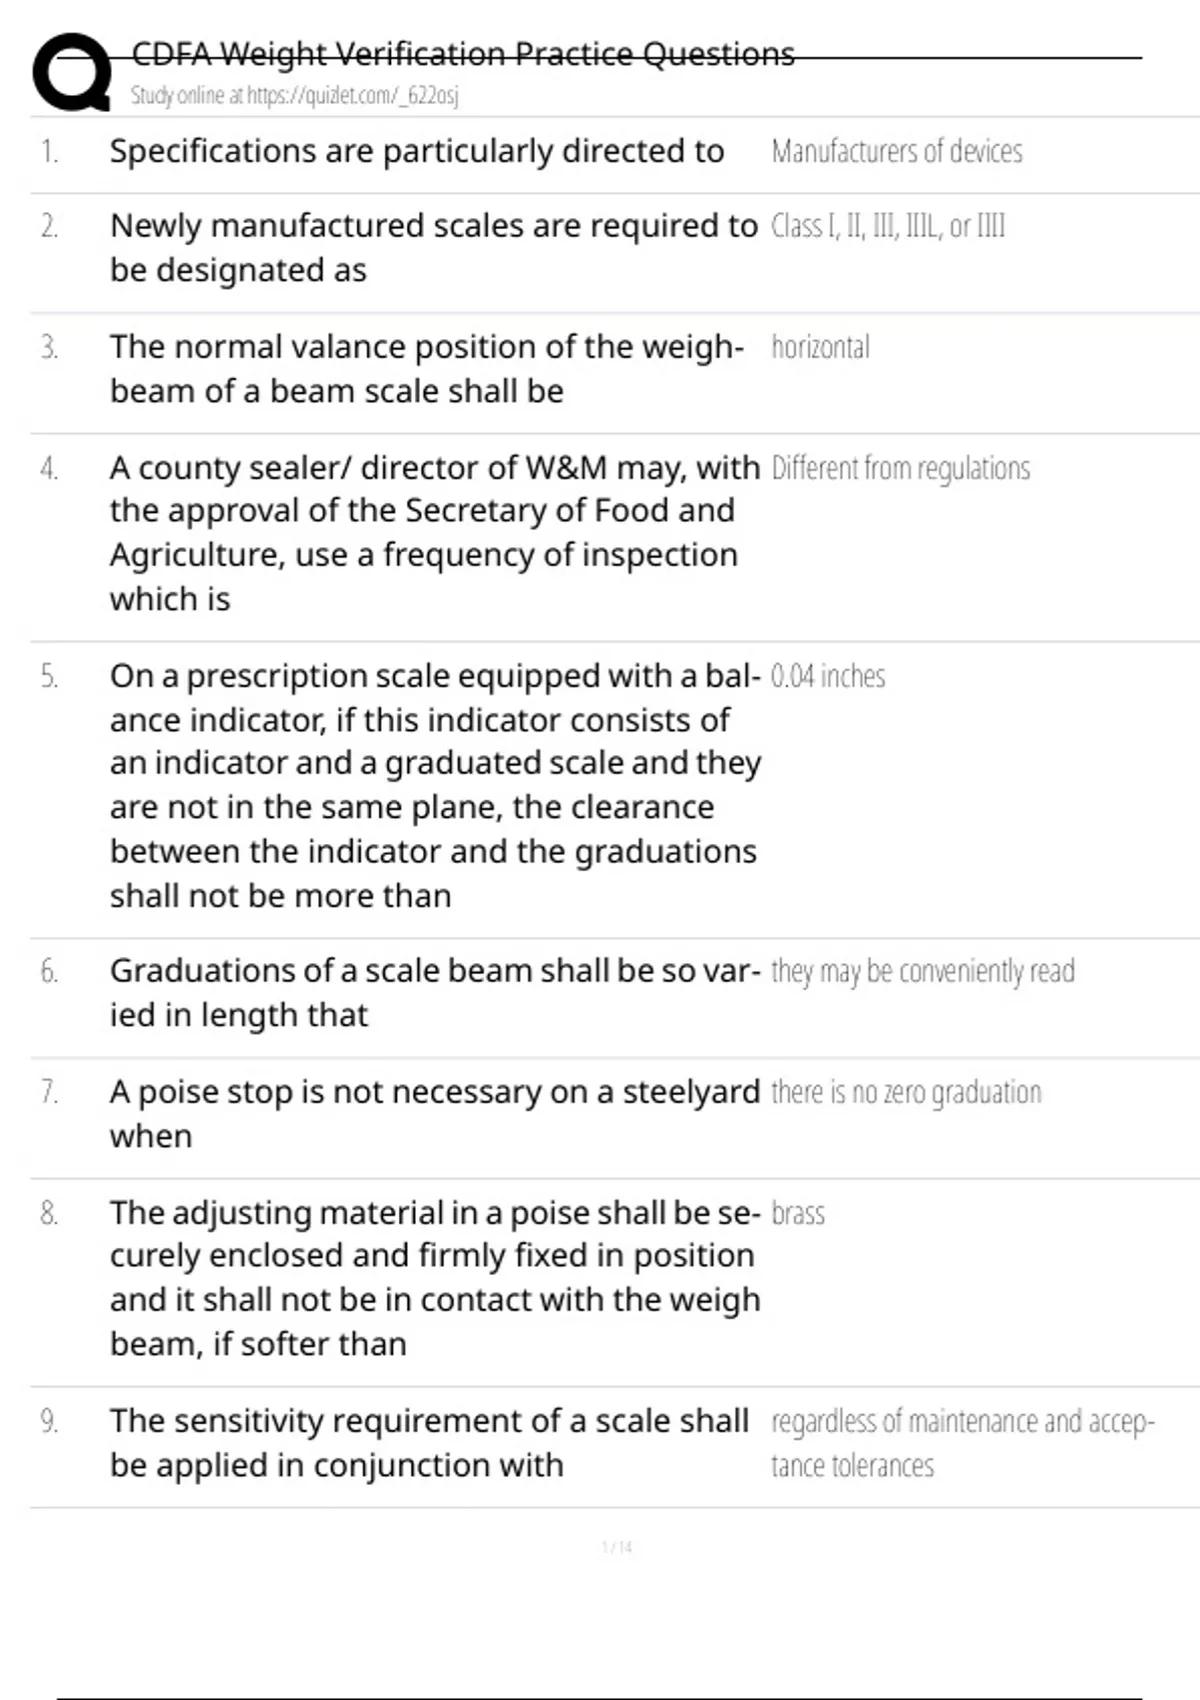The width and height of the screenshot is (1200, 1700).
Task: Click the CDFA Weight Verification Practice Questions title
Action: click(x=463, y=53)
